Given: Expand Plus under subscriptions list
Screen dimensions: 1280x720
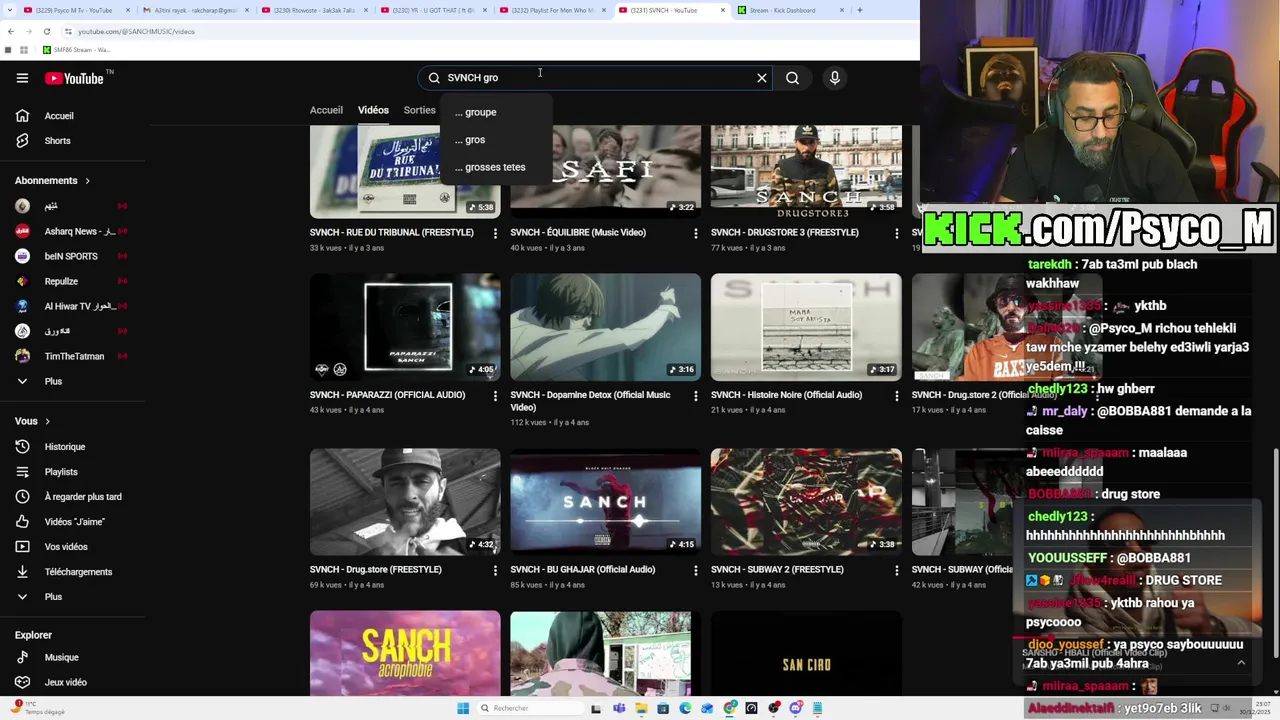Looking at the screenshot, I should click(x=53, y=382).
